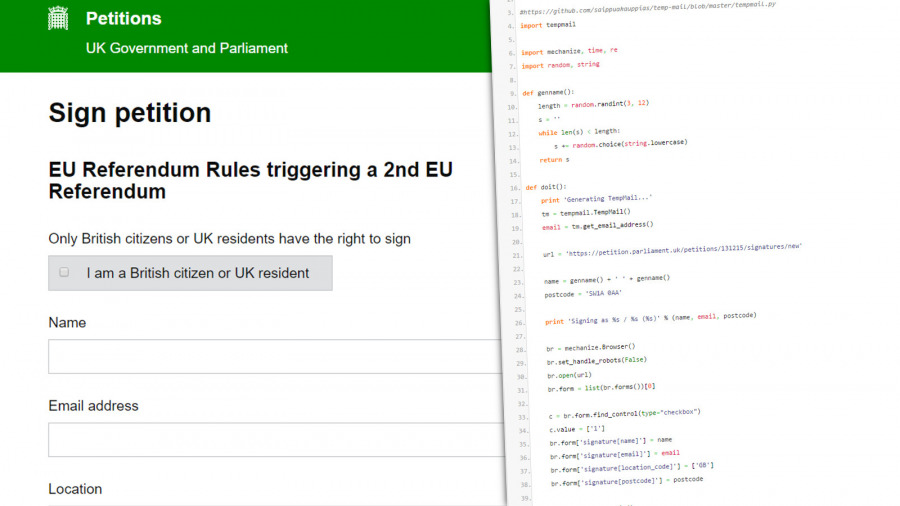Click the print 'Generating TempMail...' code line
Image resolution: width=900 pixels, height=506 pixels.
pyautogui.click(x=596, y=199)
